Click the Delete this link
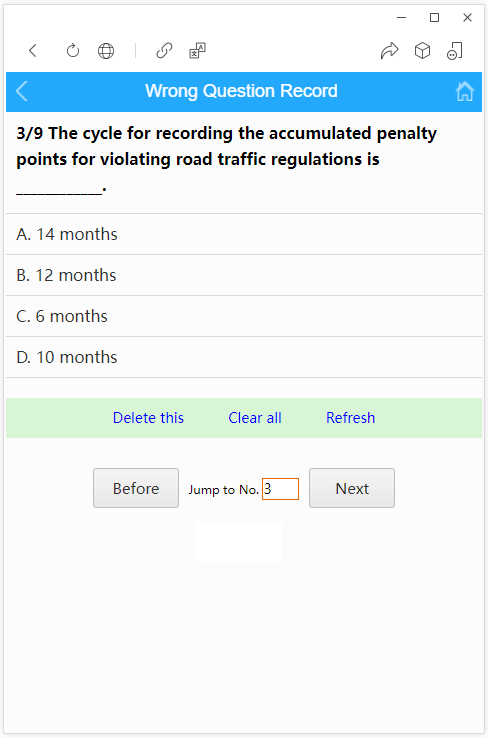This screenshot has width=488, height=738. click(x=148, y=418)
